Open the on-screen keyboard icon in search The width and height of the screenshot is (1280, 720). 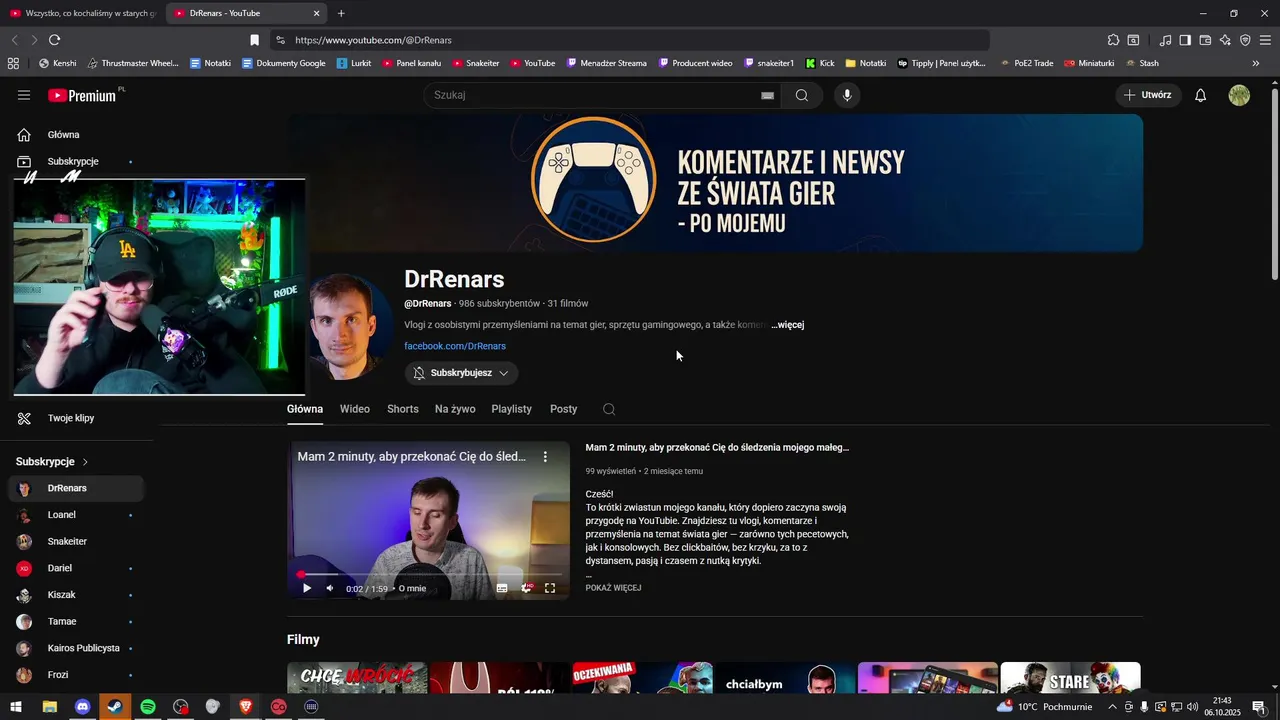click(x=767, y=95)
